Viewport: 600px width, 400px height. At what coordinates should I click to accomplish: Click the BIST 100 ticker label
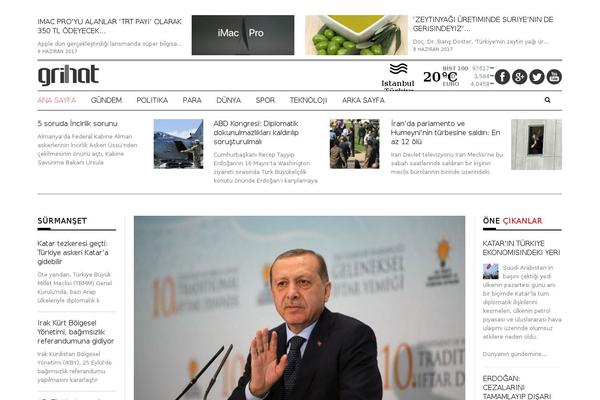click(x=455, y=68)
